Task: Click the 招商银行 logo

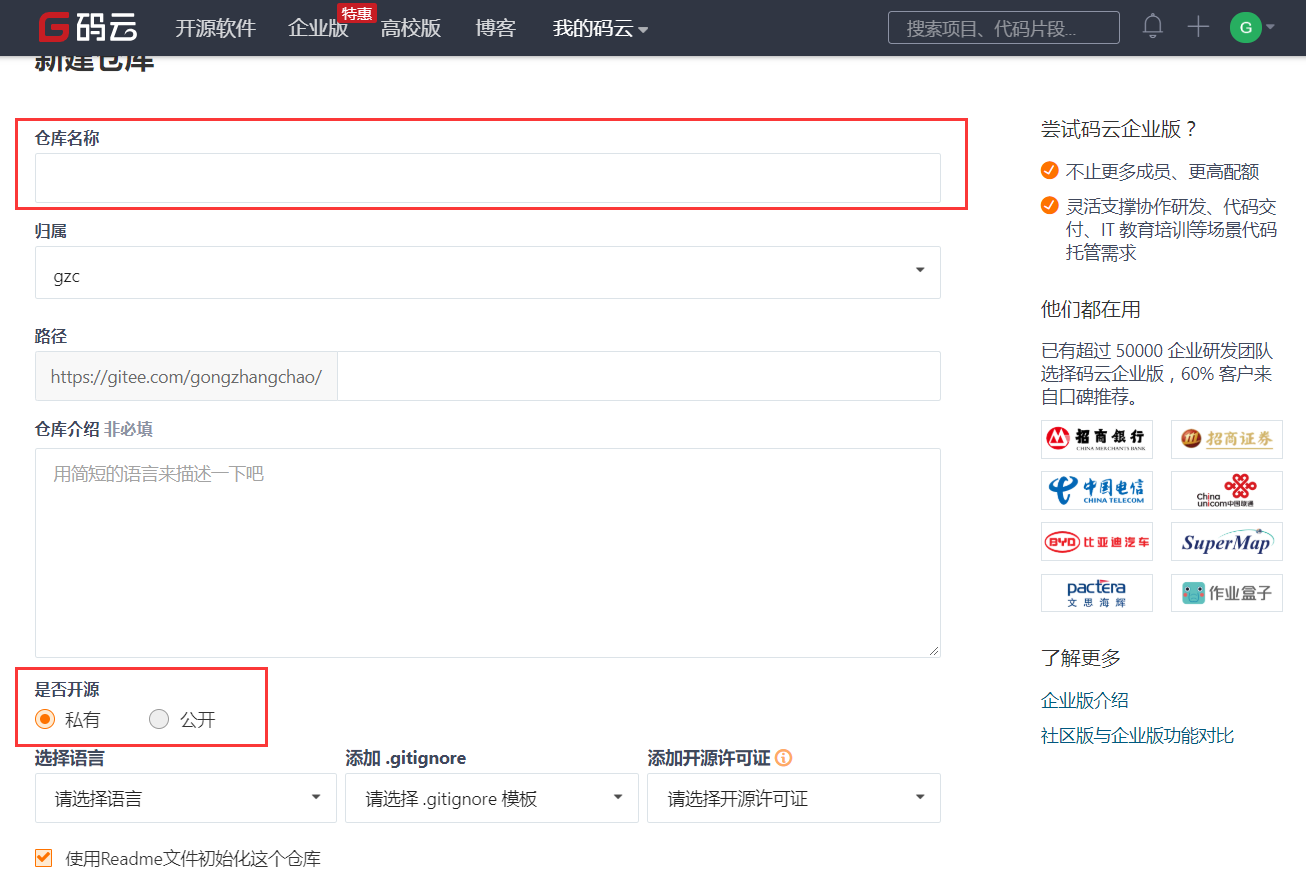Action: (x=1096, y=438)
